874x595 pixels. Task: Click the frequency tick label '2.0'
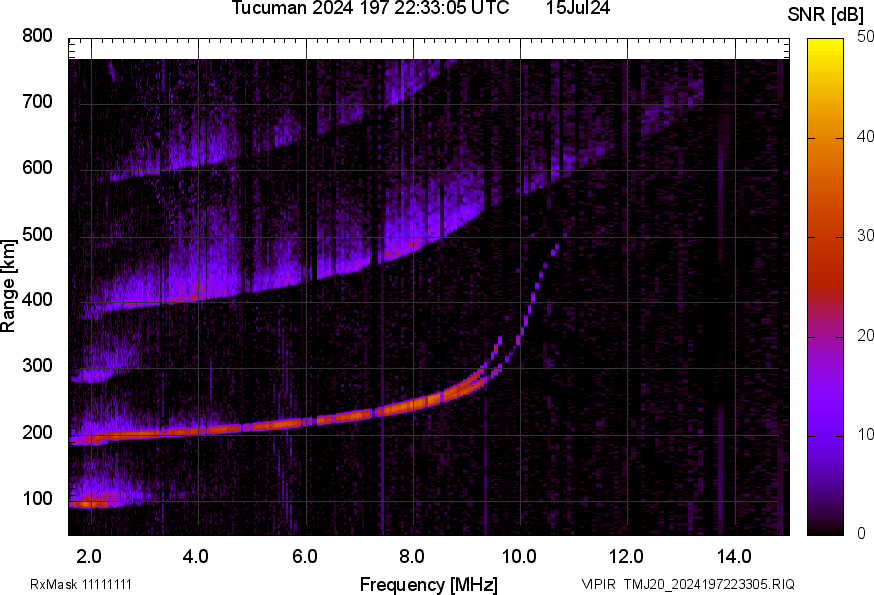(89, 557)
